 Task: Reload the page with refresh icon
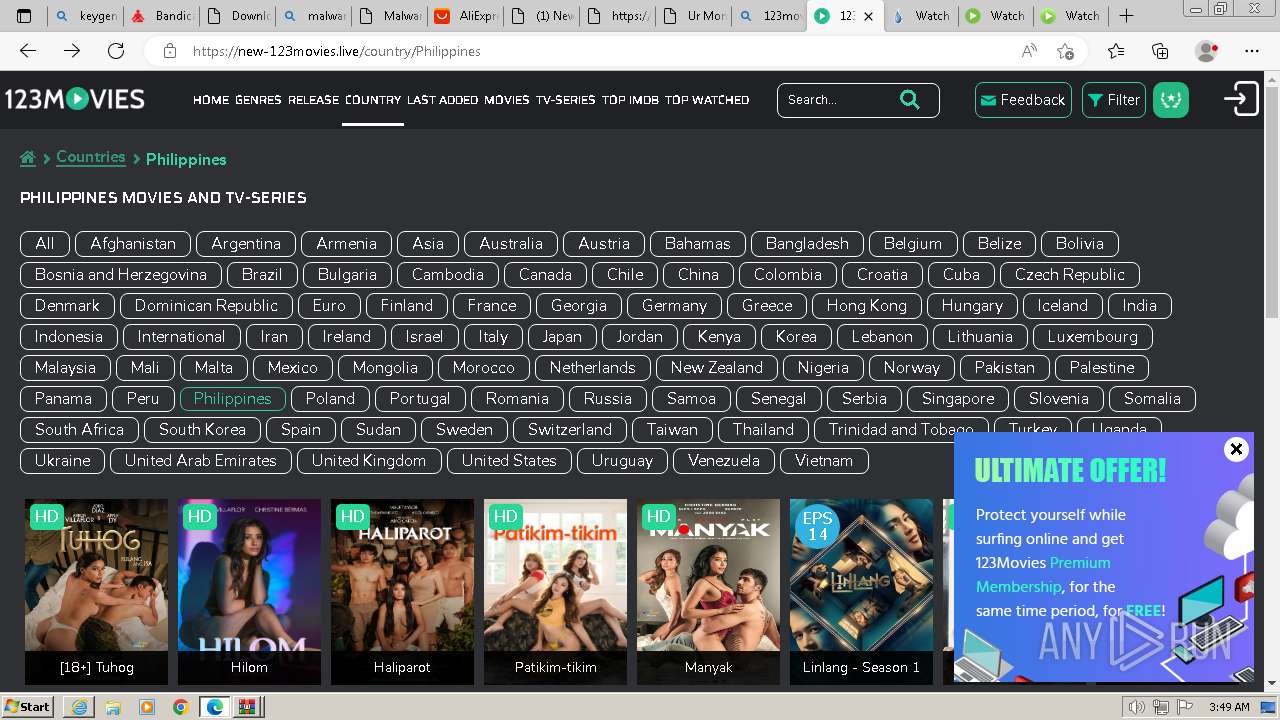[116, 51]
